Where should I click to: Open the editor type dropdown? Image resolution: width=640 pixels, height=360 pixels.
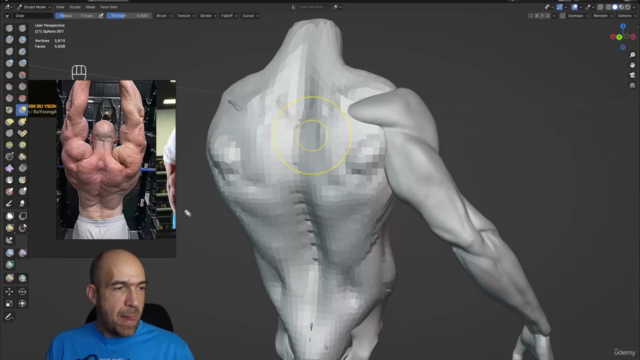tap(8, 7)
